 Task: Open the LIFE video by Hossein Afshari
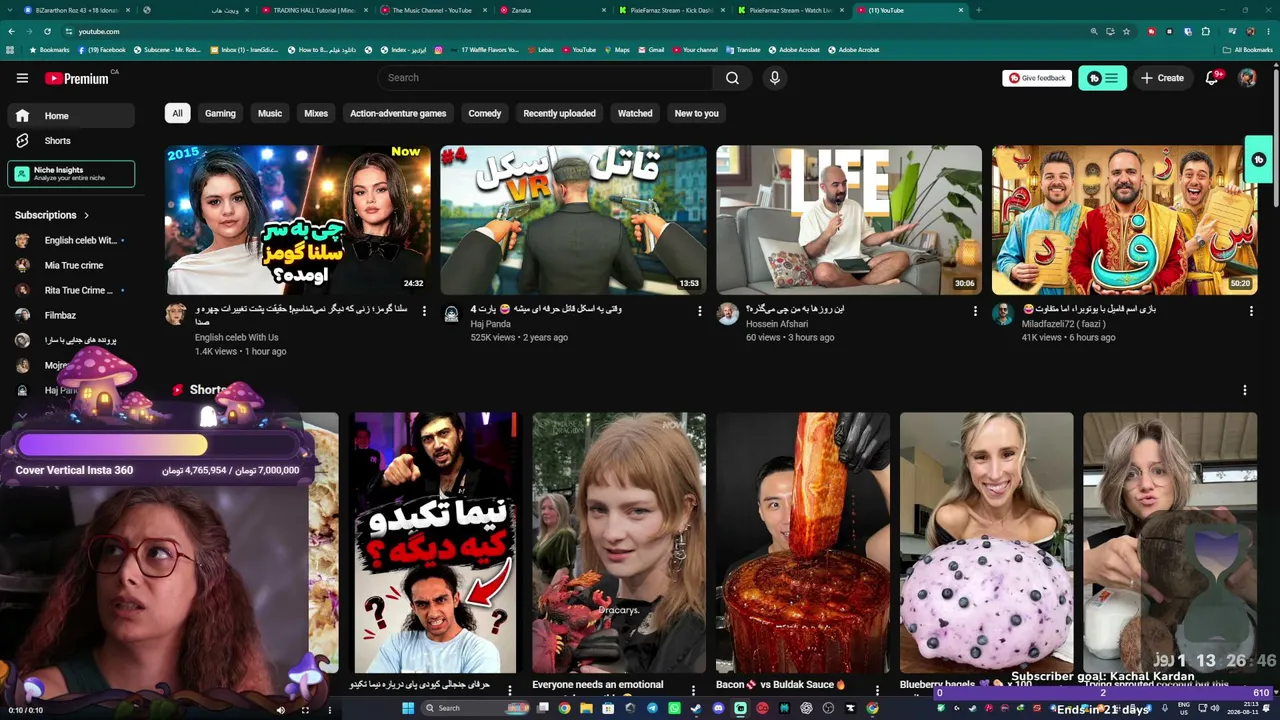point(849,220)
